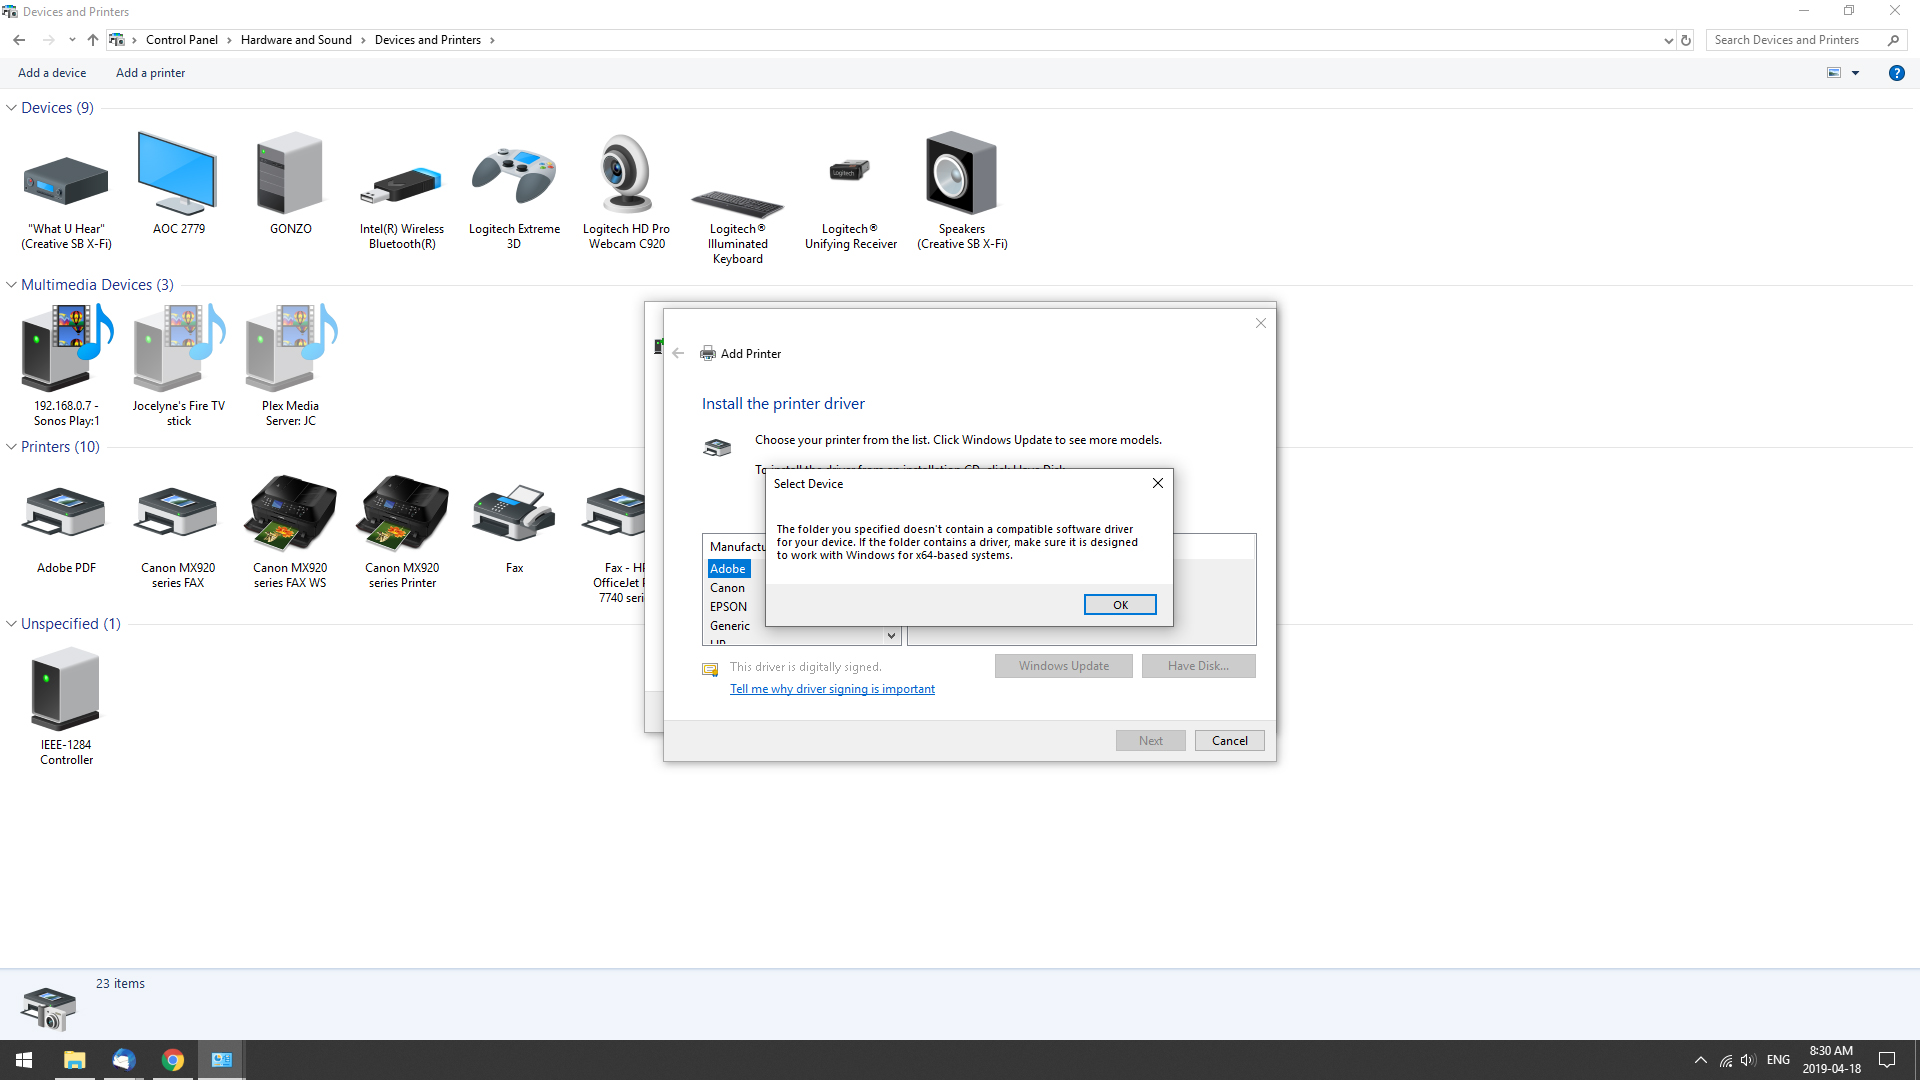The image size is (1920, 1080).
Task: Collapse the Devices (9) section
Action: (x=11, y=107)
